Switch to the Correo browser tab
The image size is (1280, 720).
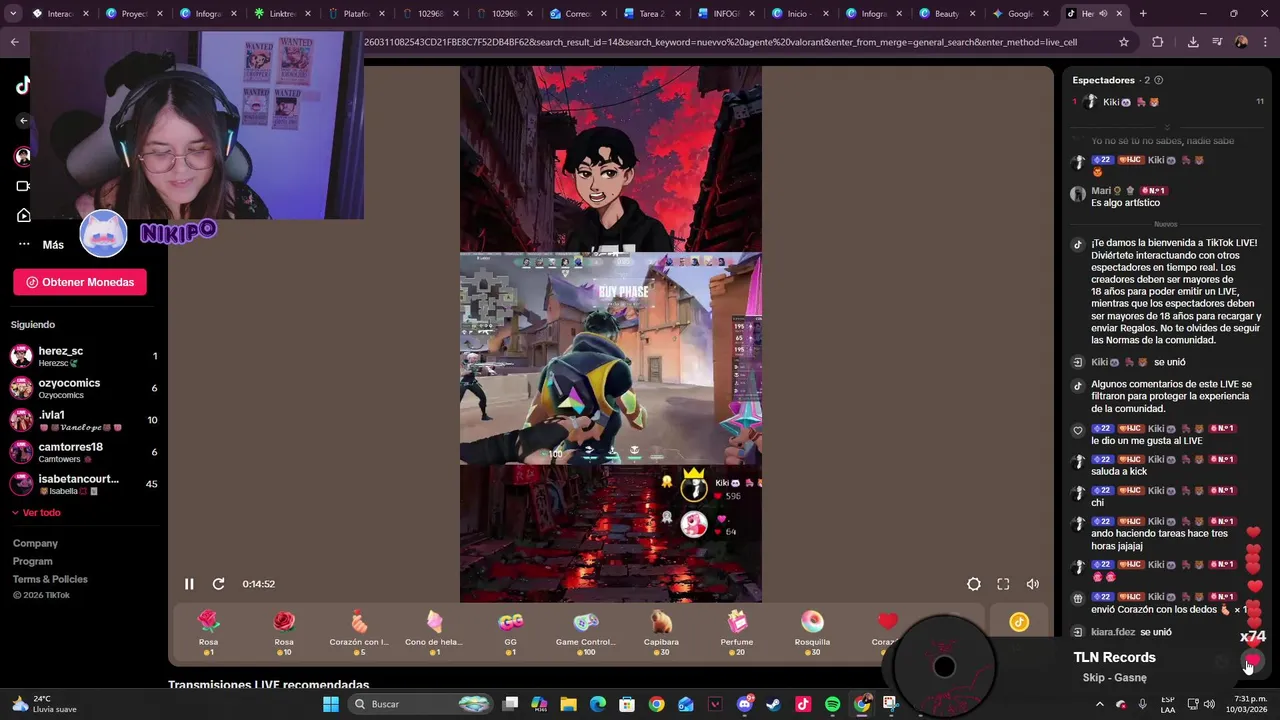tap(578, 14)
